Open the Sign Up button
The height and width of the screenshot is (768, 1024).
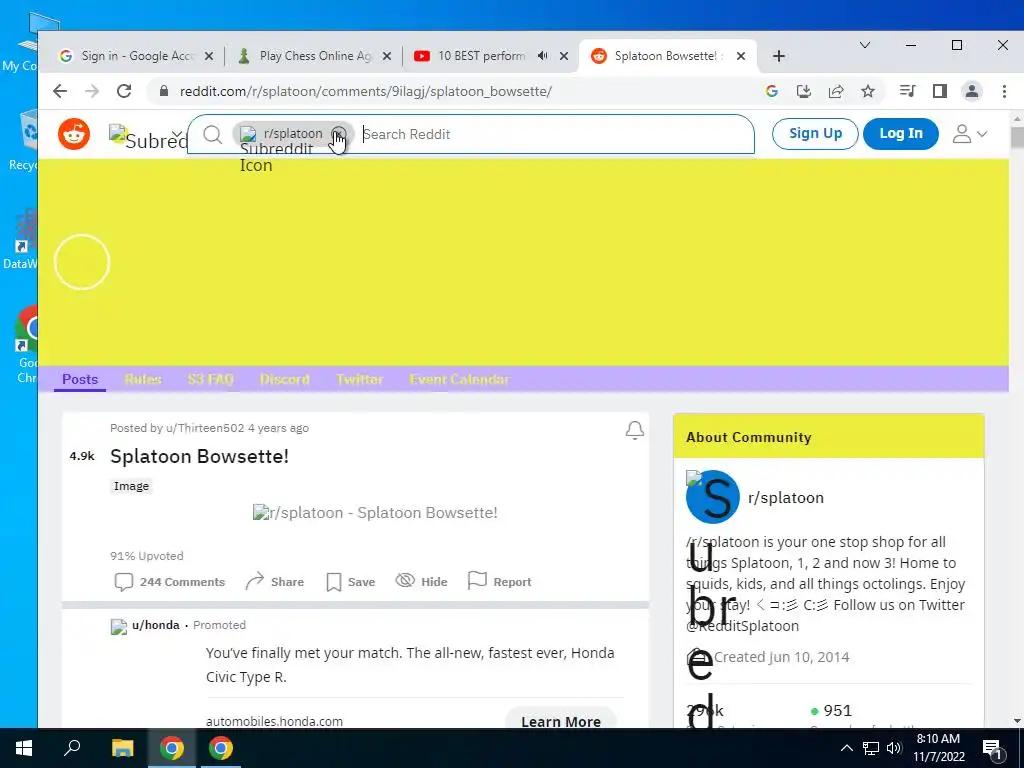(815, 133)
